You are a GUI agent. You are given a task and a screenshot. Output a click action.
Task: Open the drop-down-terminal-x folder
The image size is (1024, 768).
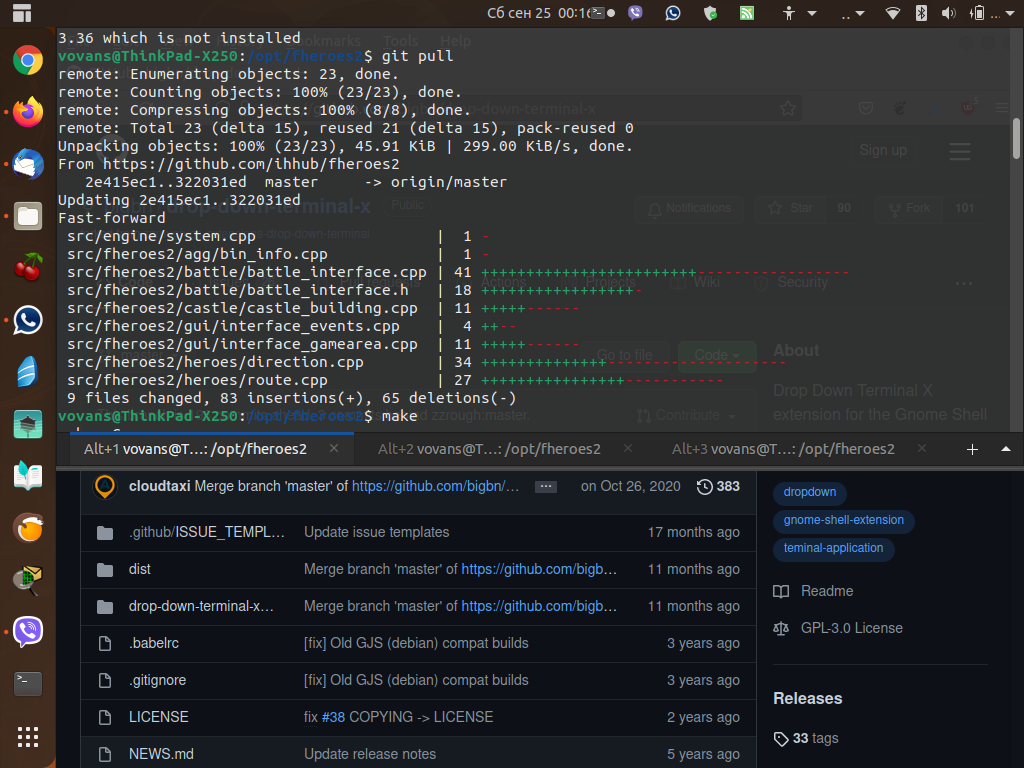201,606
